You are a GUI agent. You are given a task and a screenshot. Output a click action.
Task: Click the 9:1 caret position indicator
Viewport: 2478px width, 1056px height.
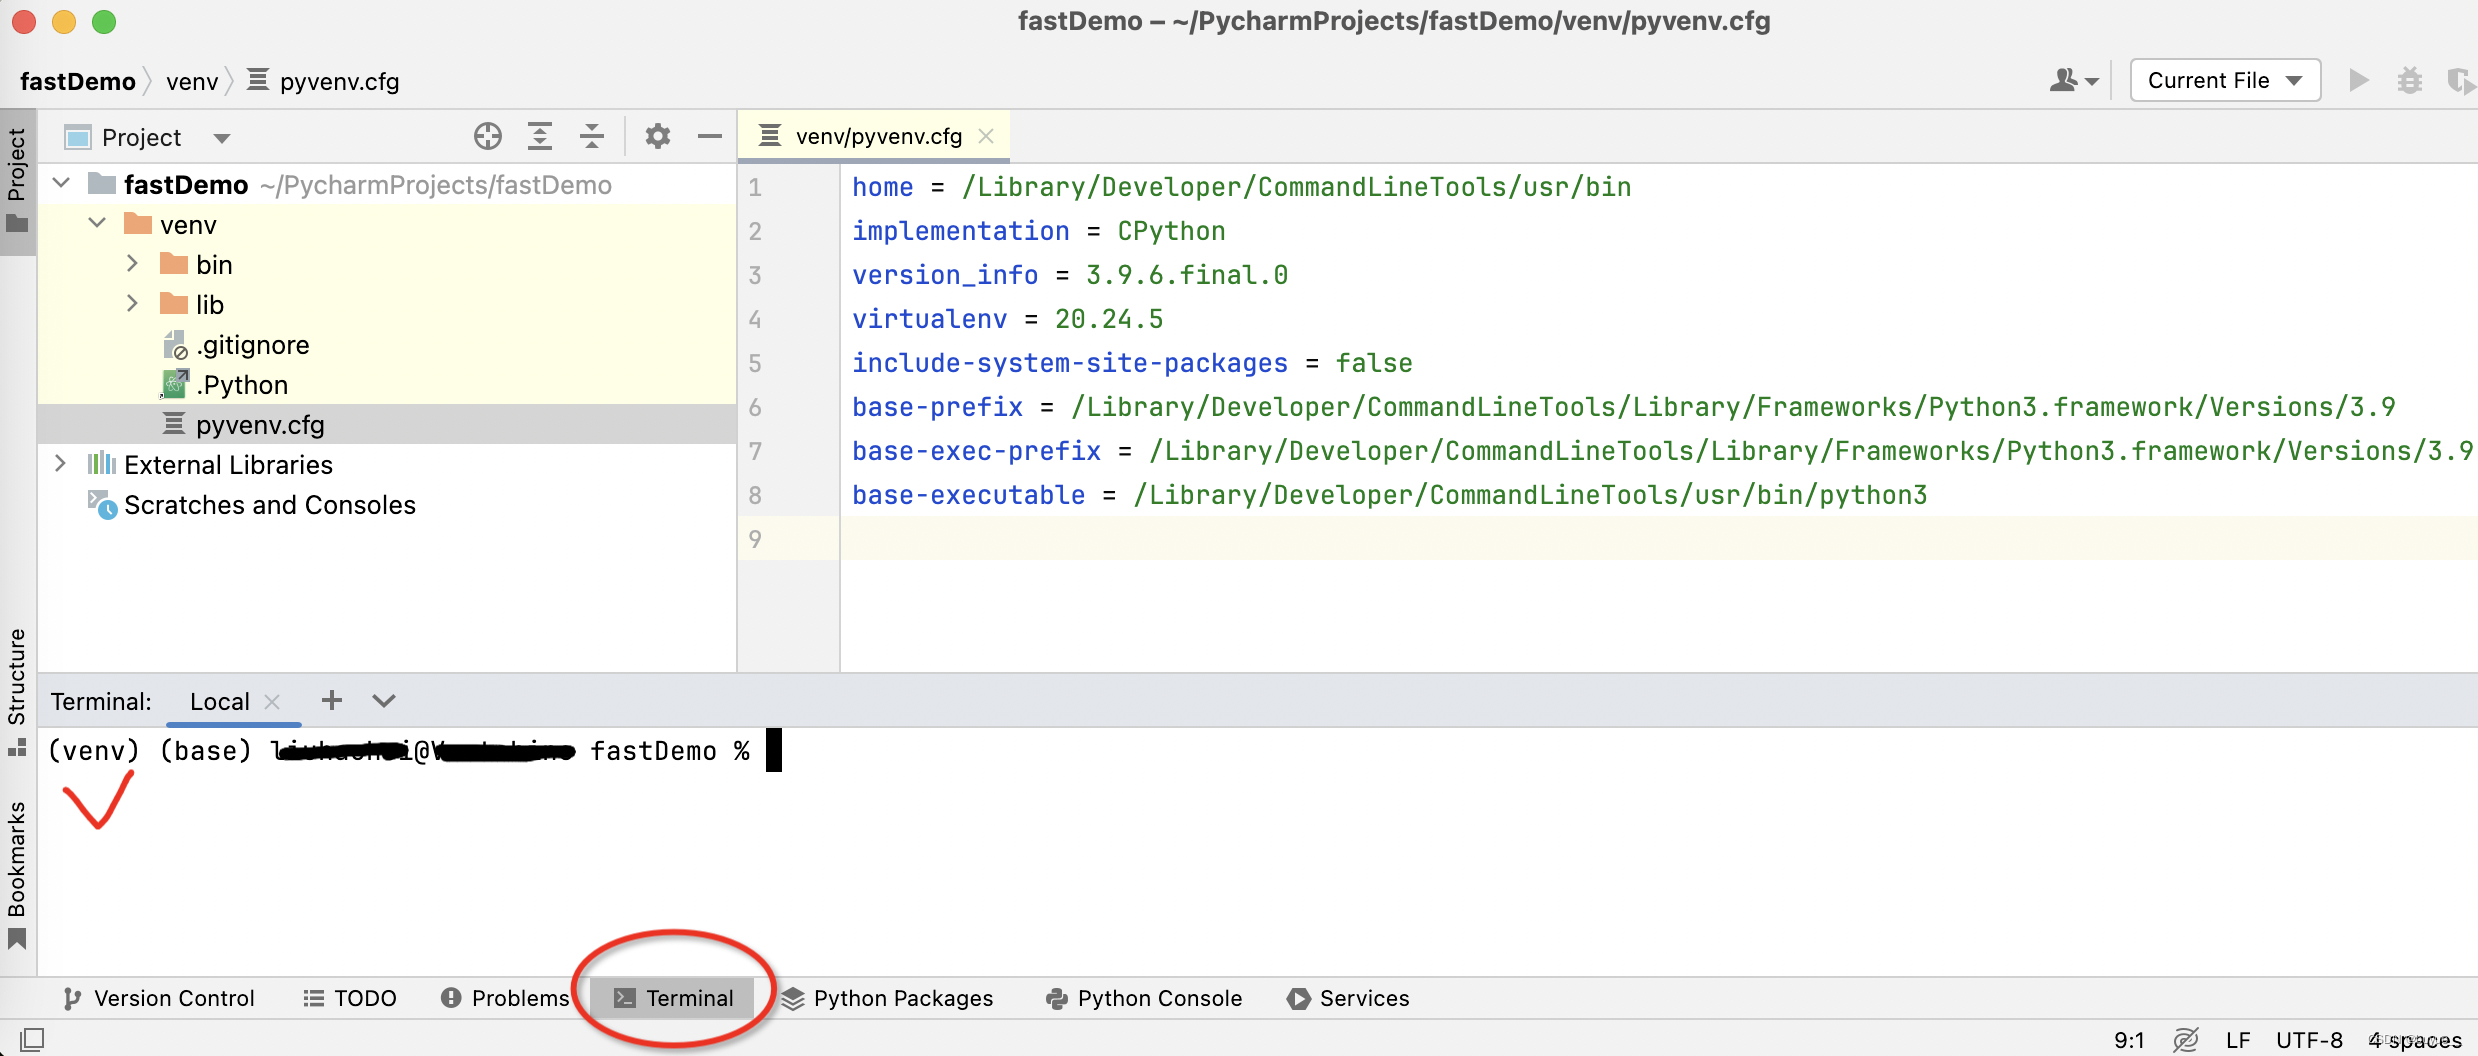coord(2129,1040)
